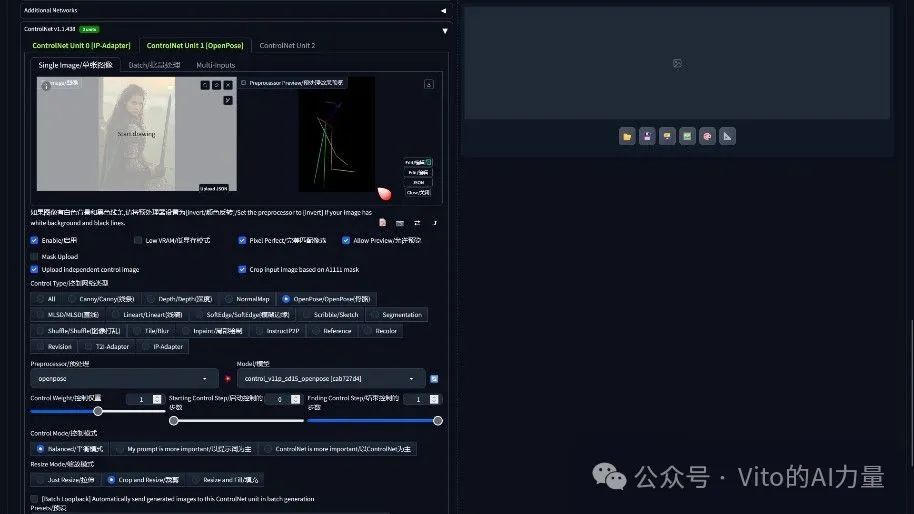Send image to extras ruler icon

[727, 136]
